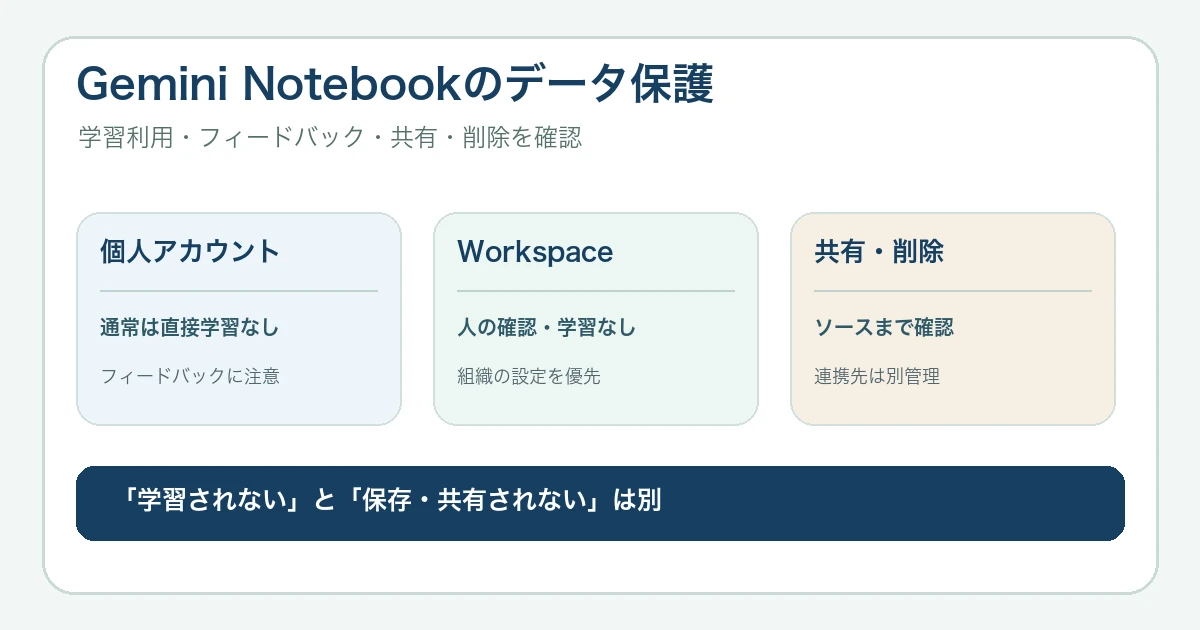The height and width of the screenshot is (630, 1200).
Task: Select the 'Workspace' card heading
Action: tap(535, 252)
